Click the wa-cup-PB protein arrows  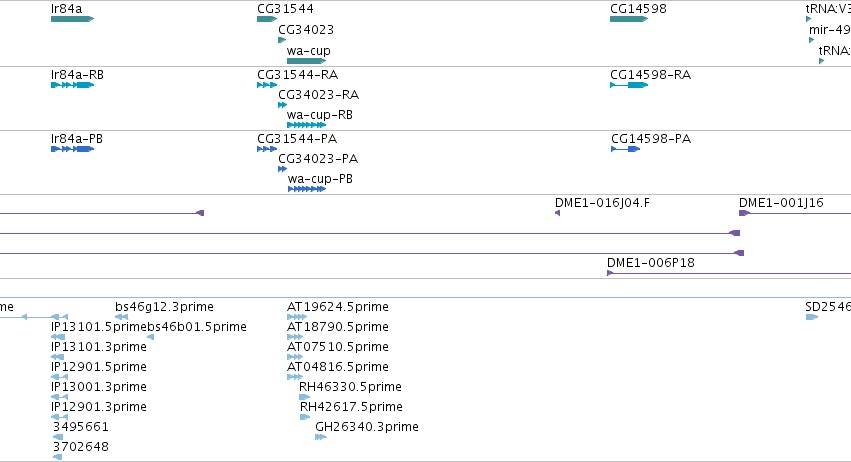(x=307, y=189)
